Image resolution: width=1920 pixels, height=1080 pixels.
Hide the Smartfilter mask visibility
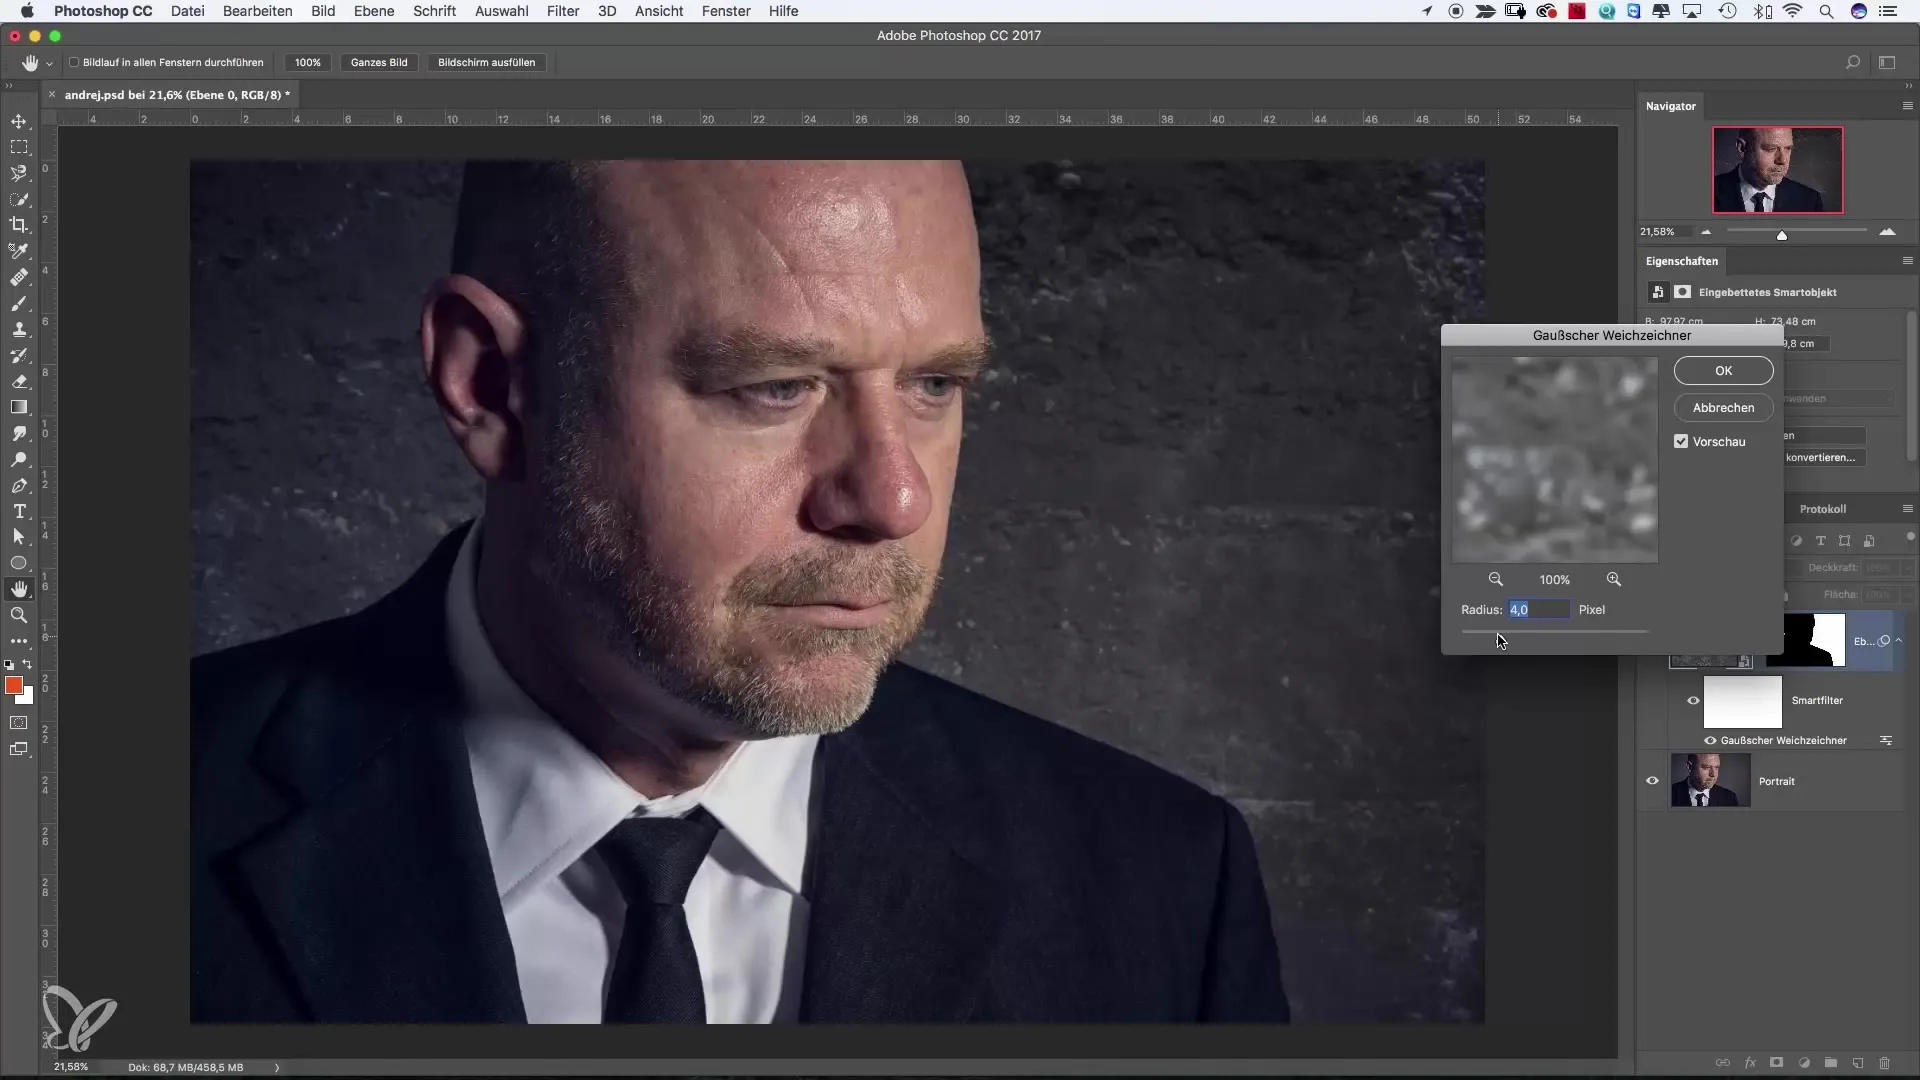[1693, 700]
